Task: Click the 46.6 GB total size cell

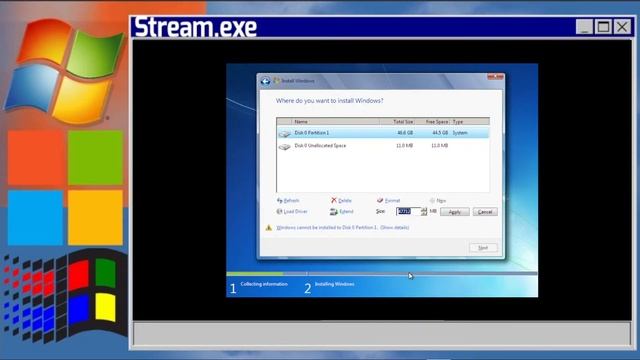Action: tap(405, 133)
